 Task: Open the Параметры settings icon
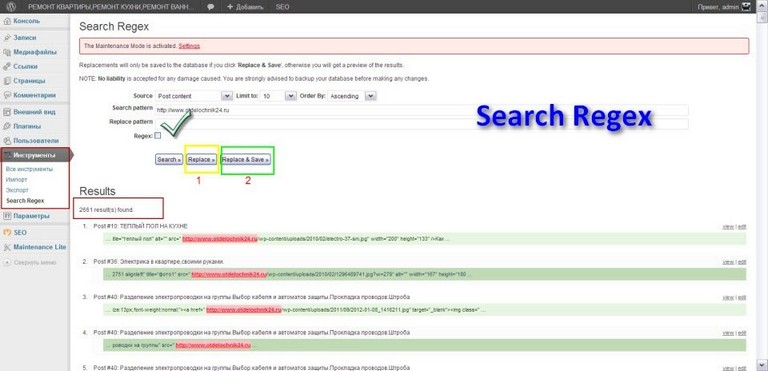[7, 216]
